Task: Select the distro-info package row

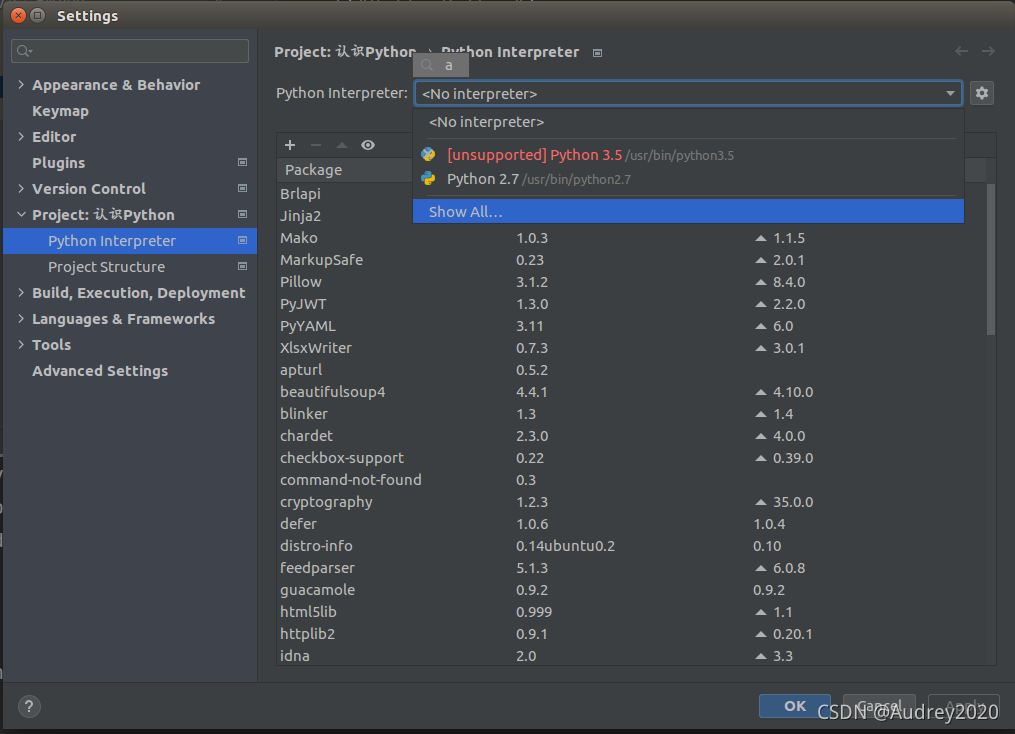Action: (x=631, y=546)
